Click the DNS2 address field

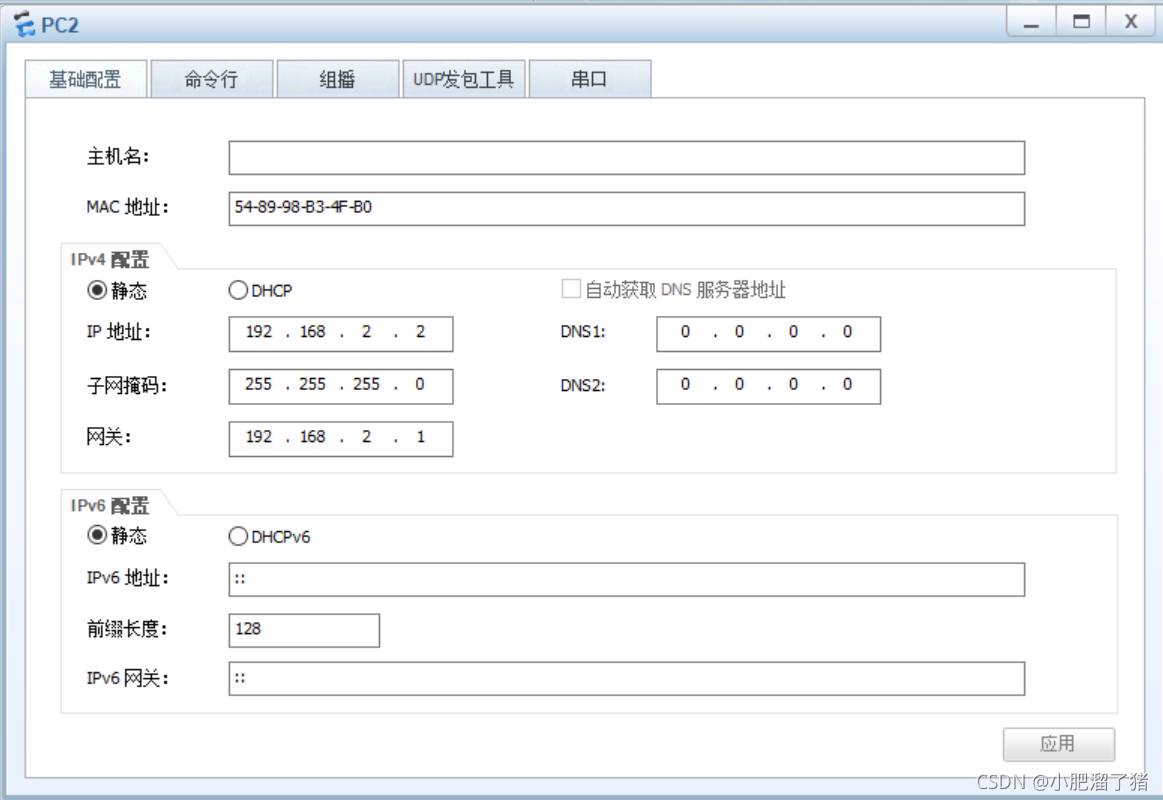click(768, 386)
